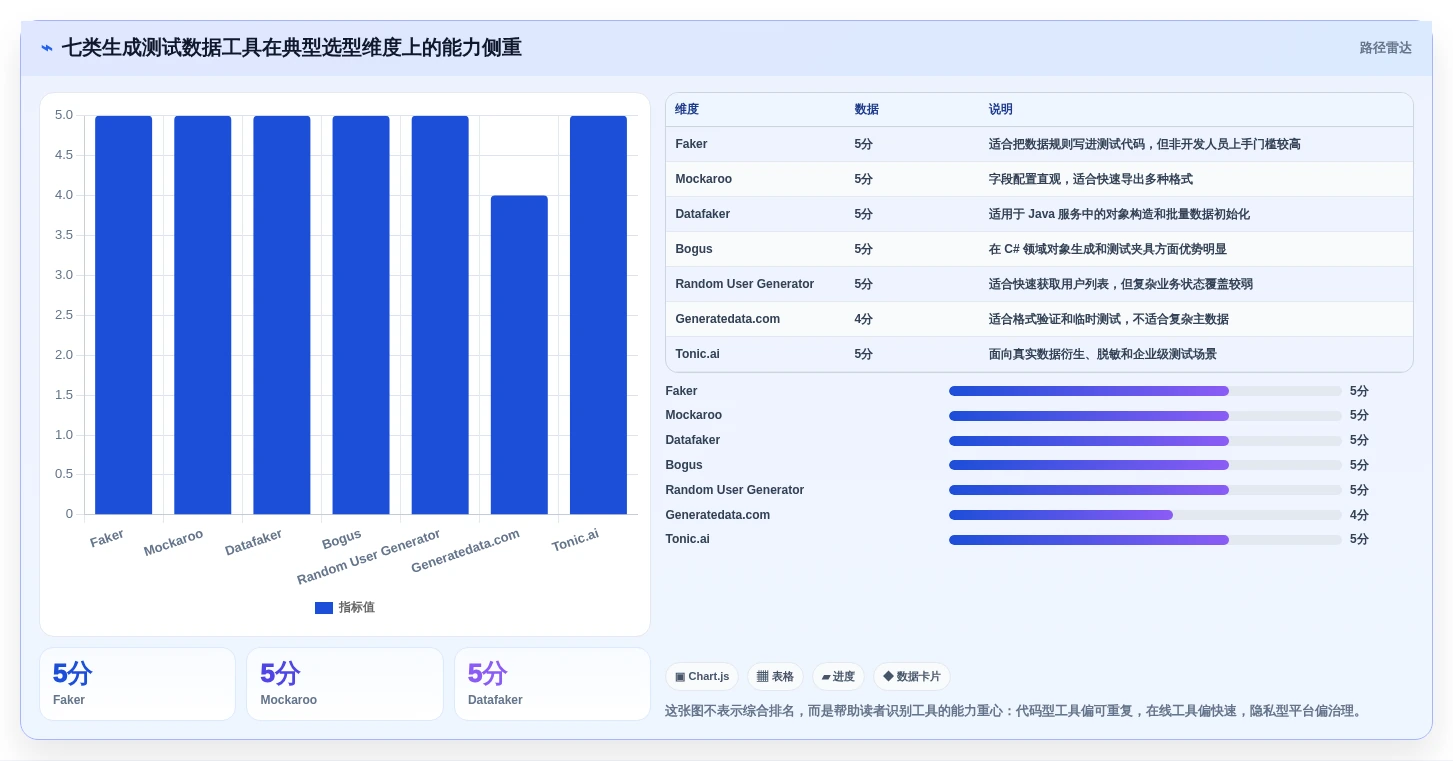Open the Mockaroo 5分 data card
This screenshot has width=1453, height=761.
(x=345, y=684)
